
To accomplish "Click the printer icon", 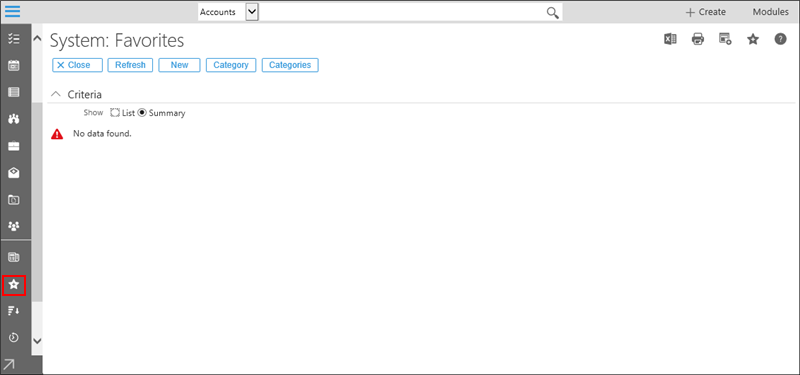I will coord(697,39).
